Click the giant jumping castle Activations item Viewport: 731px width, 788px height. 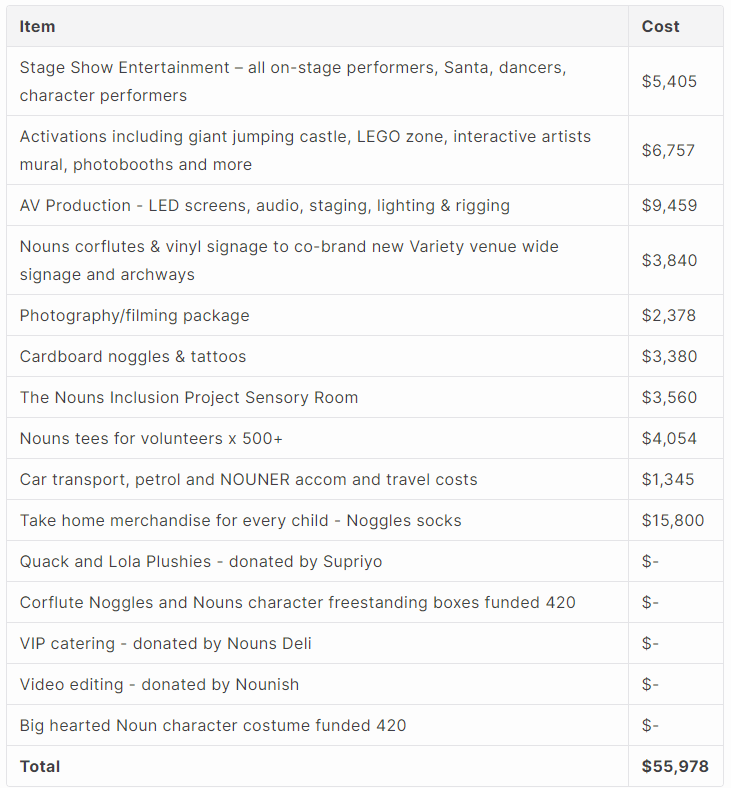tap(305, 150)
